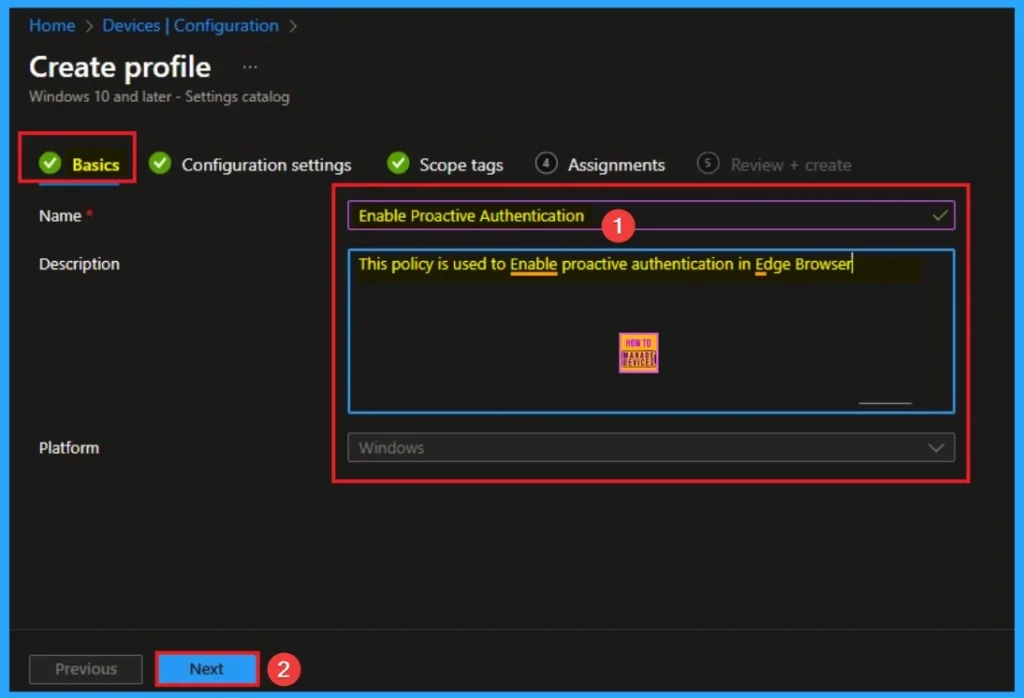Screen dimensions: 1024x698
Task: Click the validation checkmark in Name field
Action: pos(940,215)
